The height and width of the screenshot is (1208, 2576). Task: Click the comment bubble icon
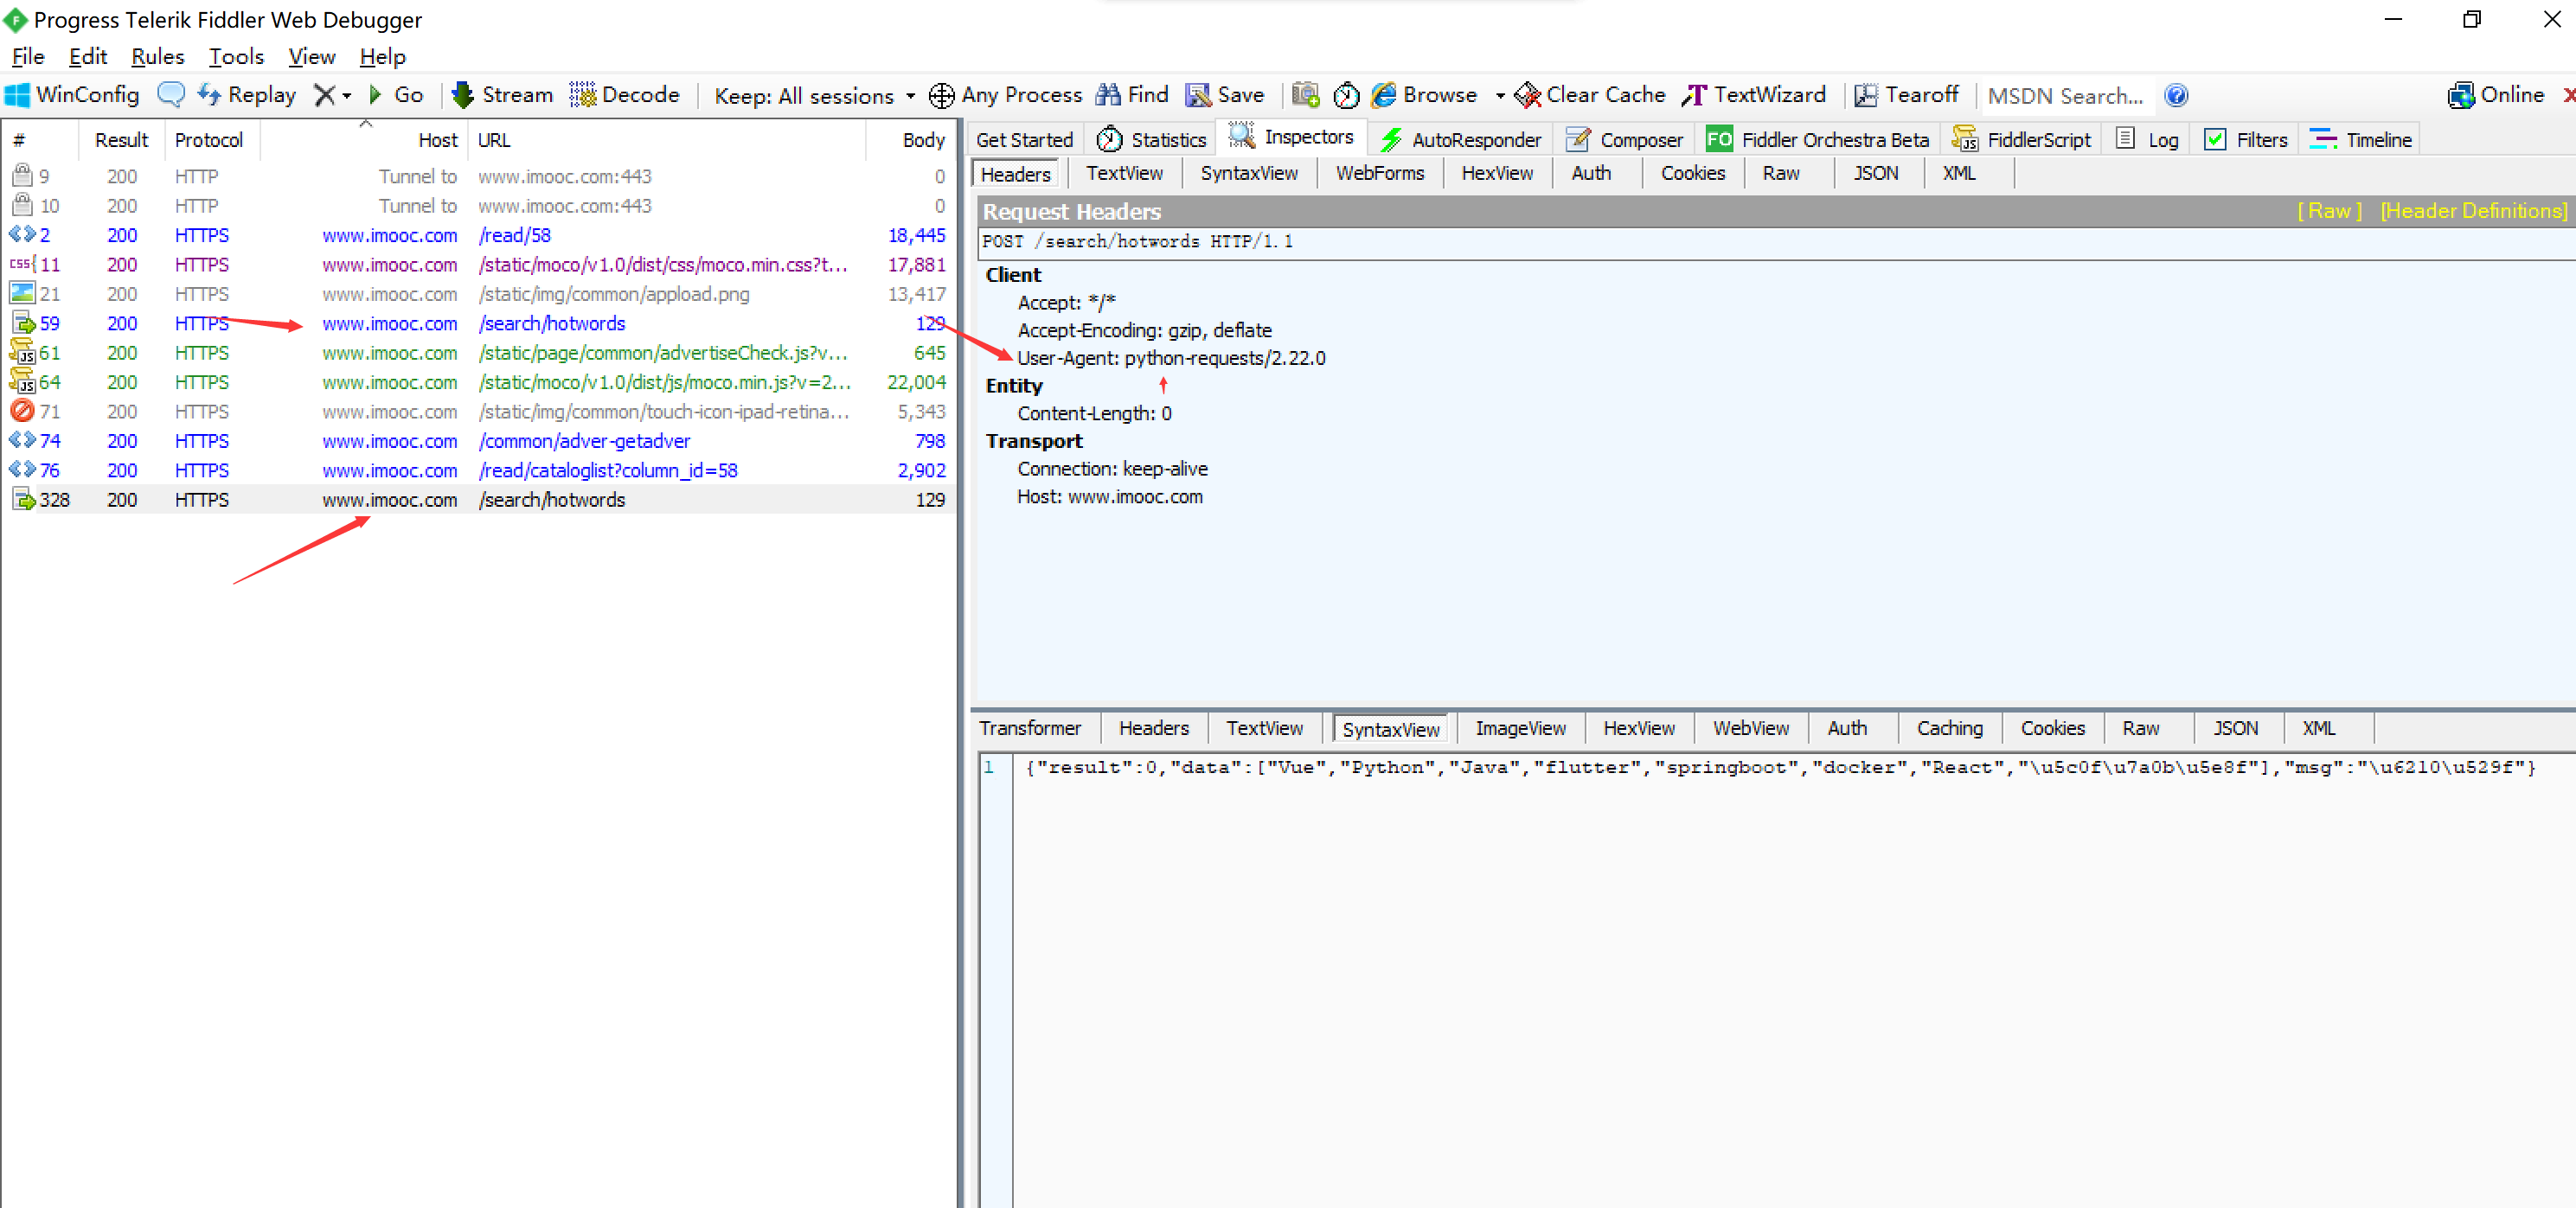pyautogui.click(x=171, y=95)
